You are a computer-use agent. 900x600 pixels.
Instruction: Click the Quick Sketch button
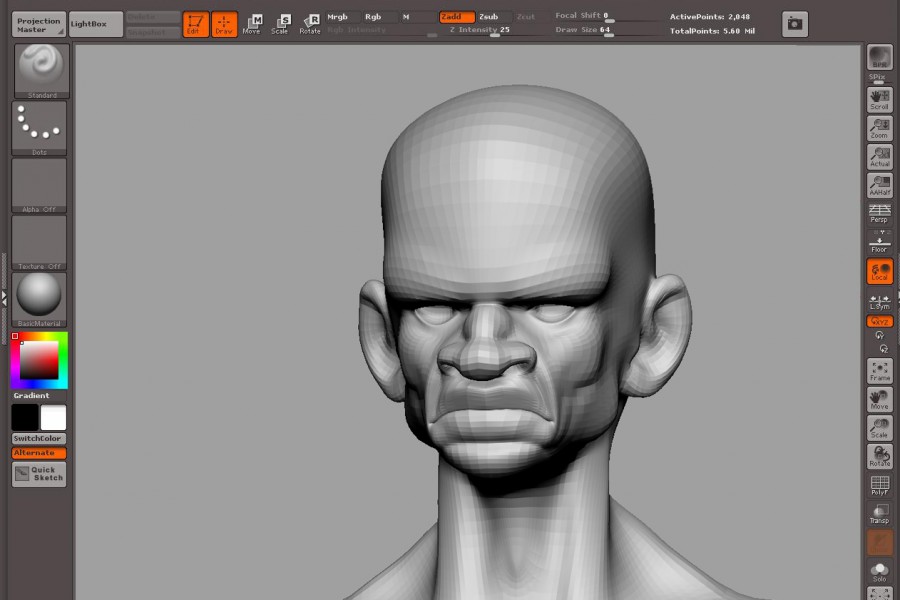click(39, 474)
